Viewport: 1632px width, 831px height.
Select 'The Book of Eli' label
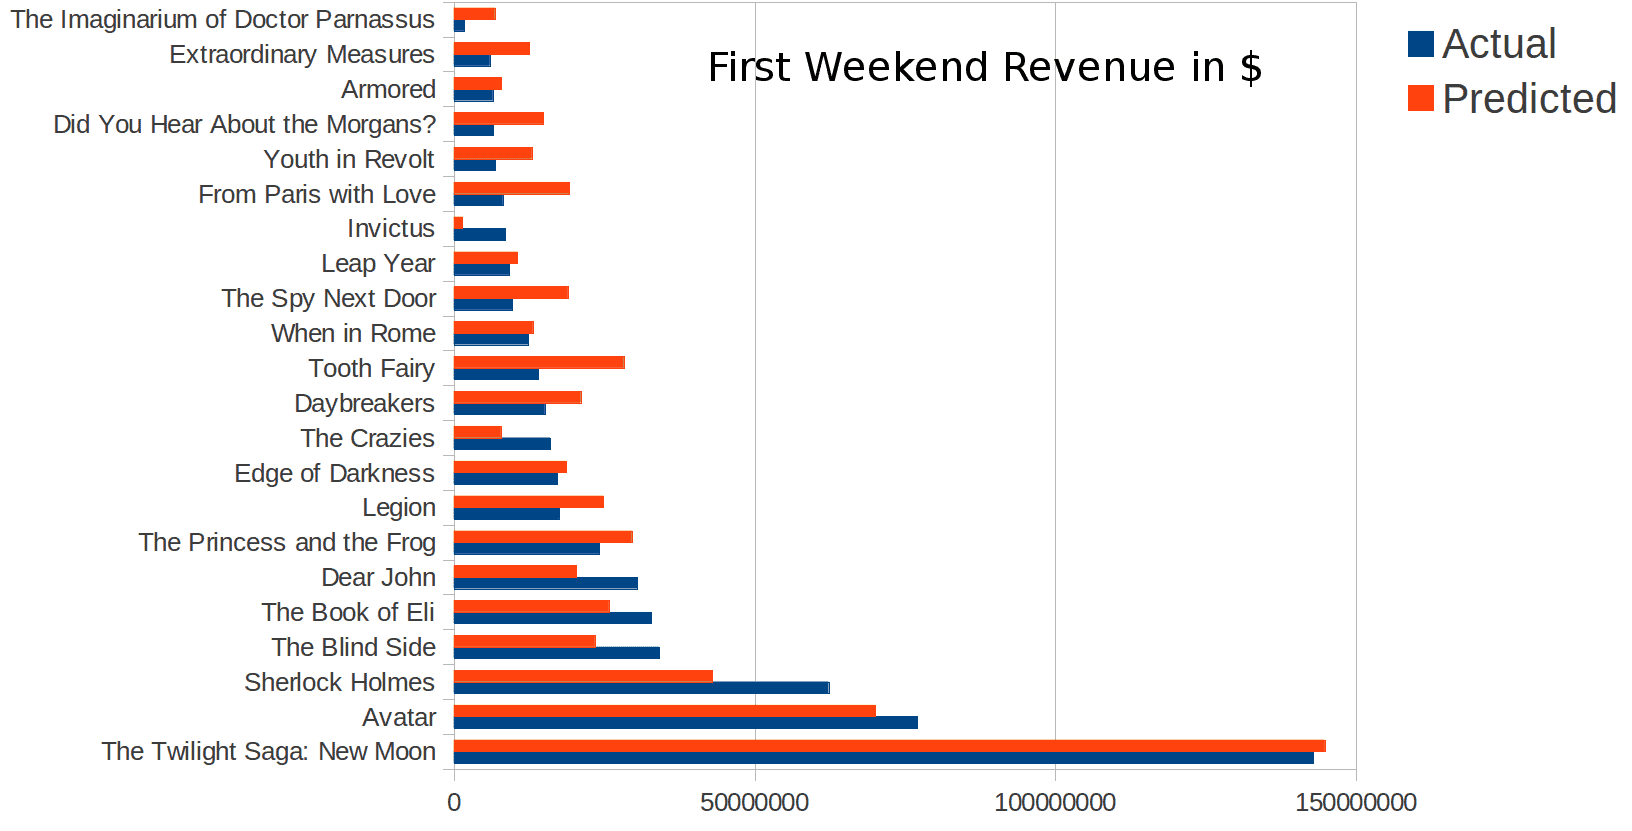348,612
